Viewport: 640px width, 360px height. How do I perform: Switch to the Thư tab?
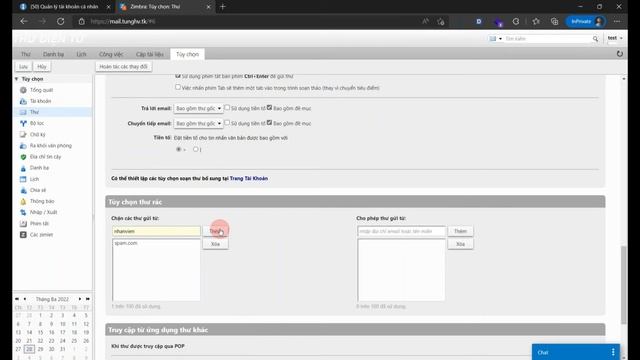click(x=26, y=54)
